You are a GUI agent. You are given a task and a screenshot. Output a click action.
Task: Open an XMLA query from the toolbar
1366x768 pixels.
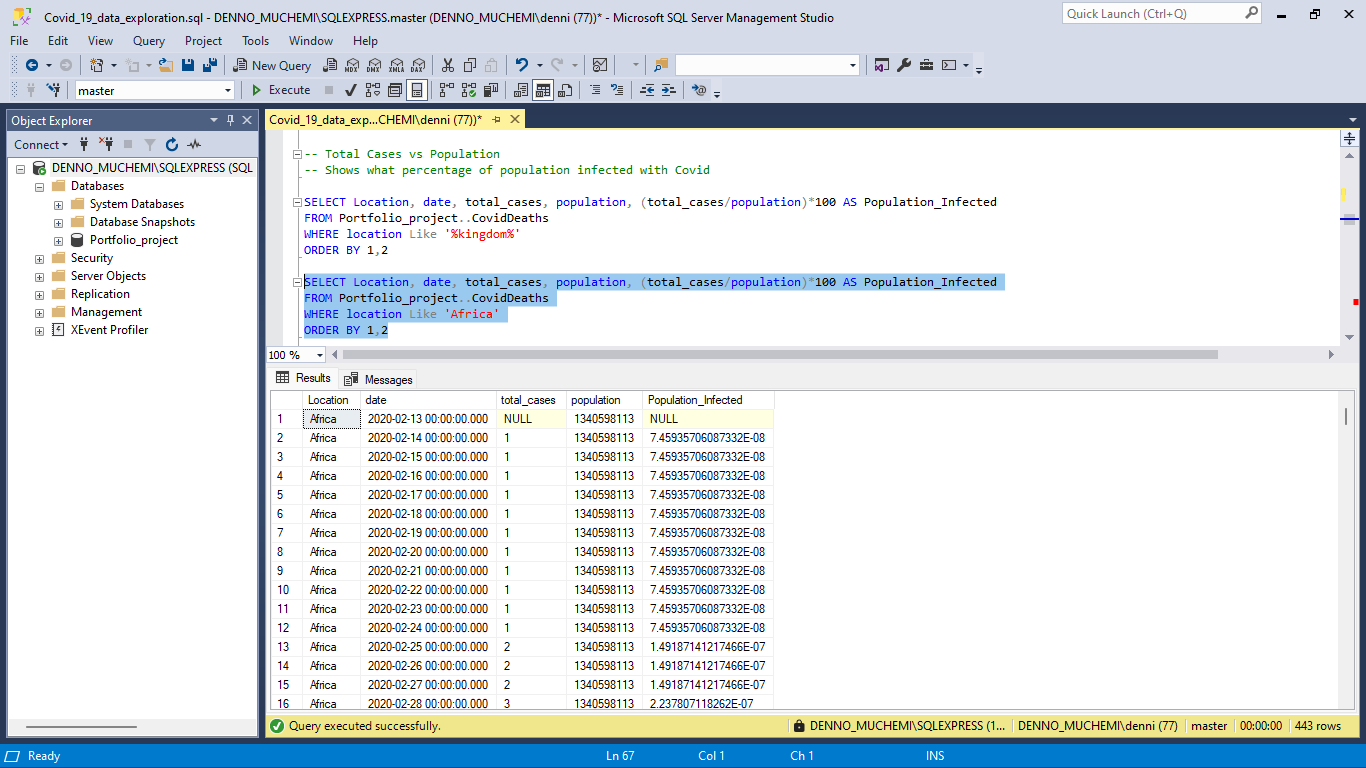coord(396,65)
